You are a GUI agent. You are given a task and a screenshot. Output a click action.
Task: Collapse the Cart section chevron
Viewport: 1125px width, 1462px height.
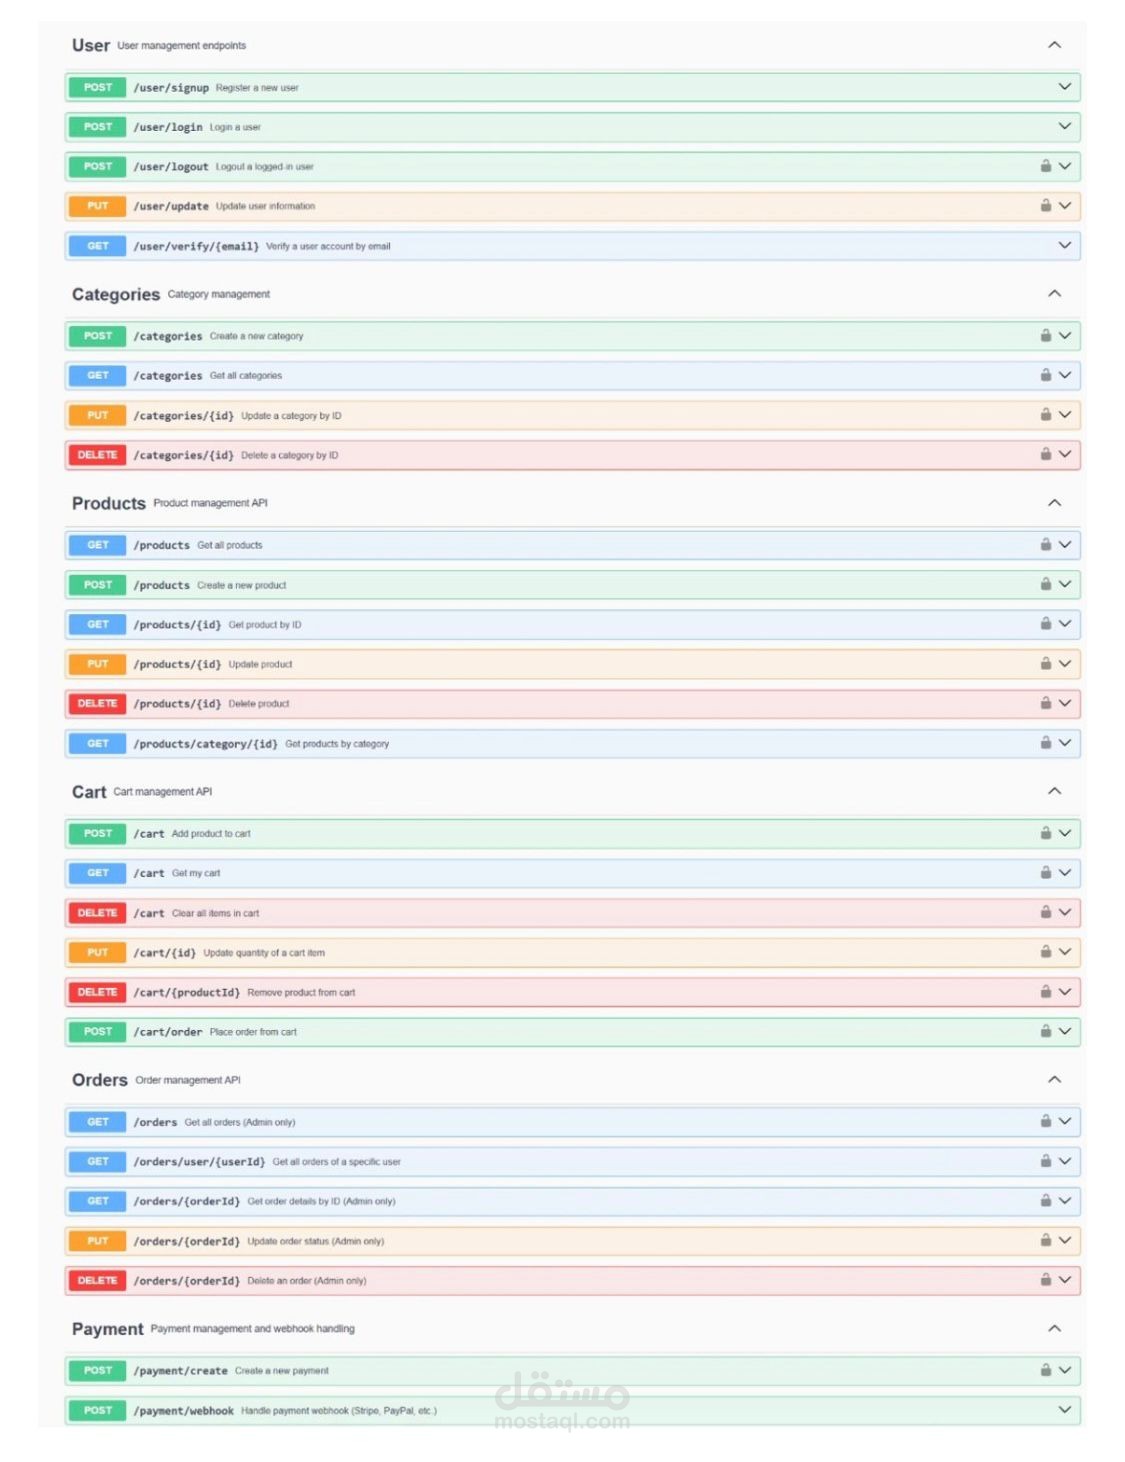pyautogui.click(x=1054, y=790)
